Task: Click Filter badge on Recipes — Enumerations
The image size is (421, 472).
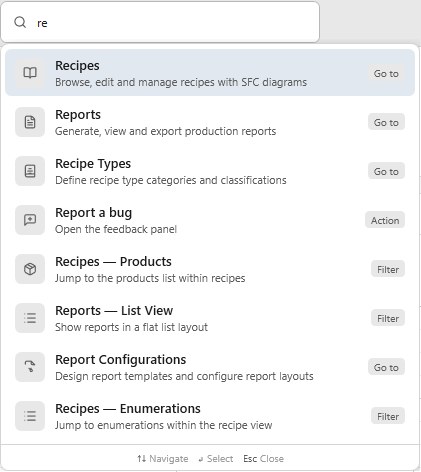Action: (x=388, y=416)
